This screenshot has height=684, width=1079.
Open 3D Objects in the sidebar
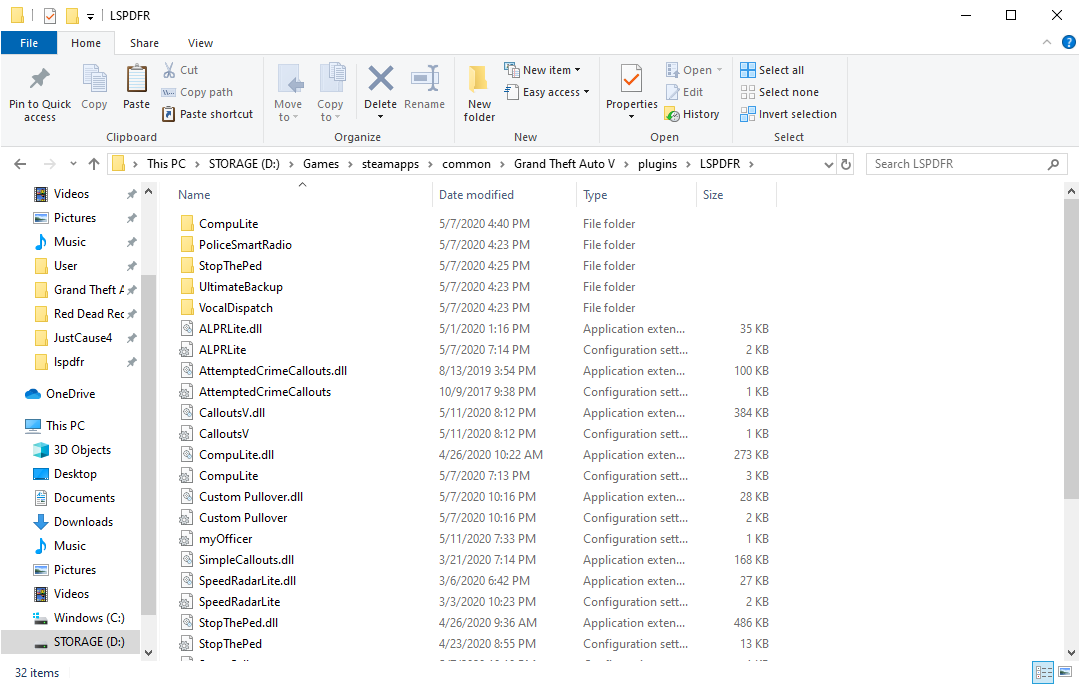point(82,450)
